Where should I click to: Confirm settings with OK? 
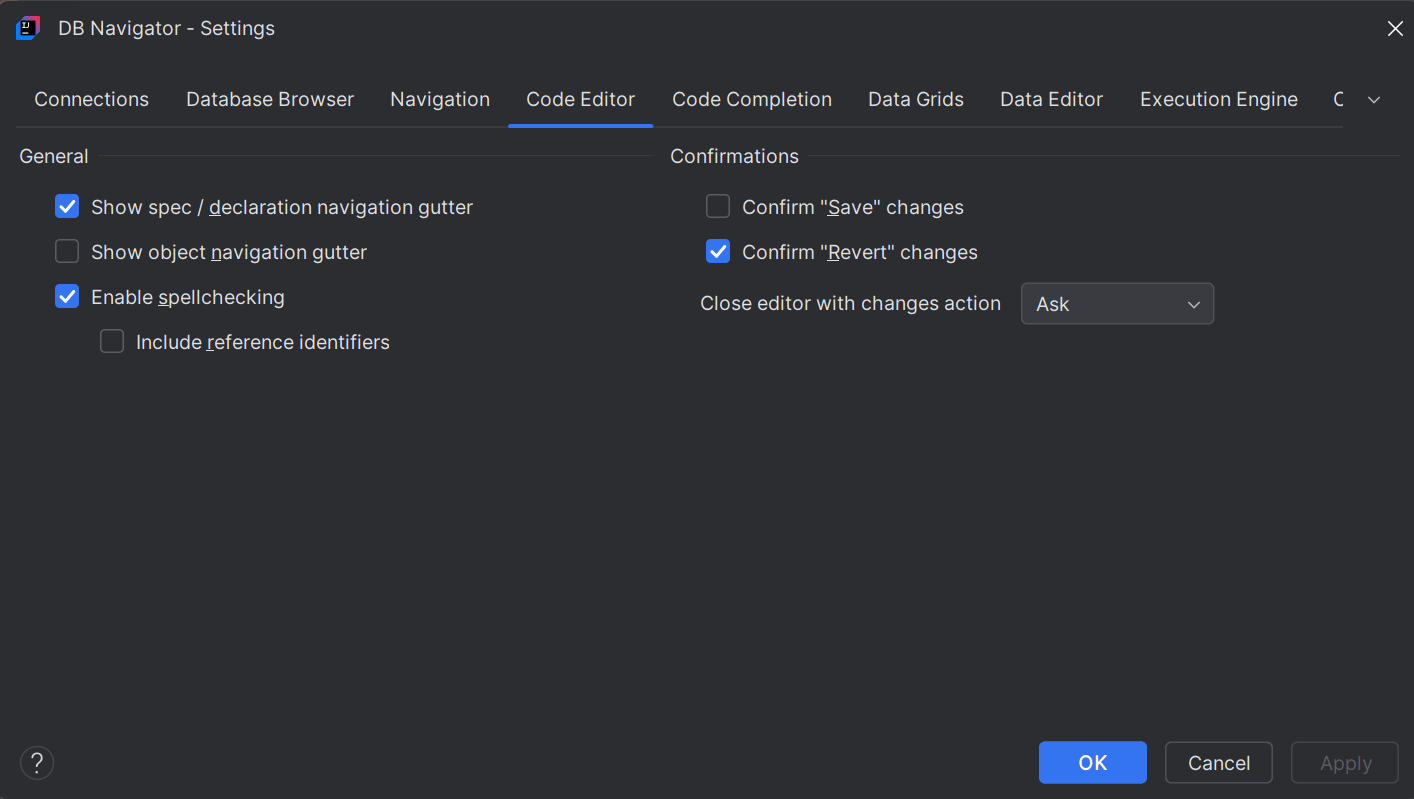tap(1092, 762)
